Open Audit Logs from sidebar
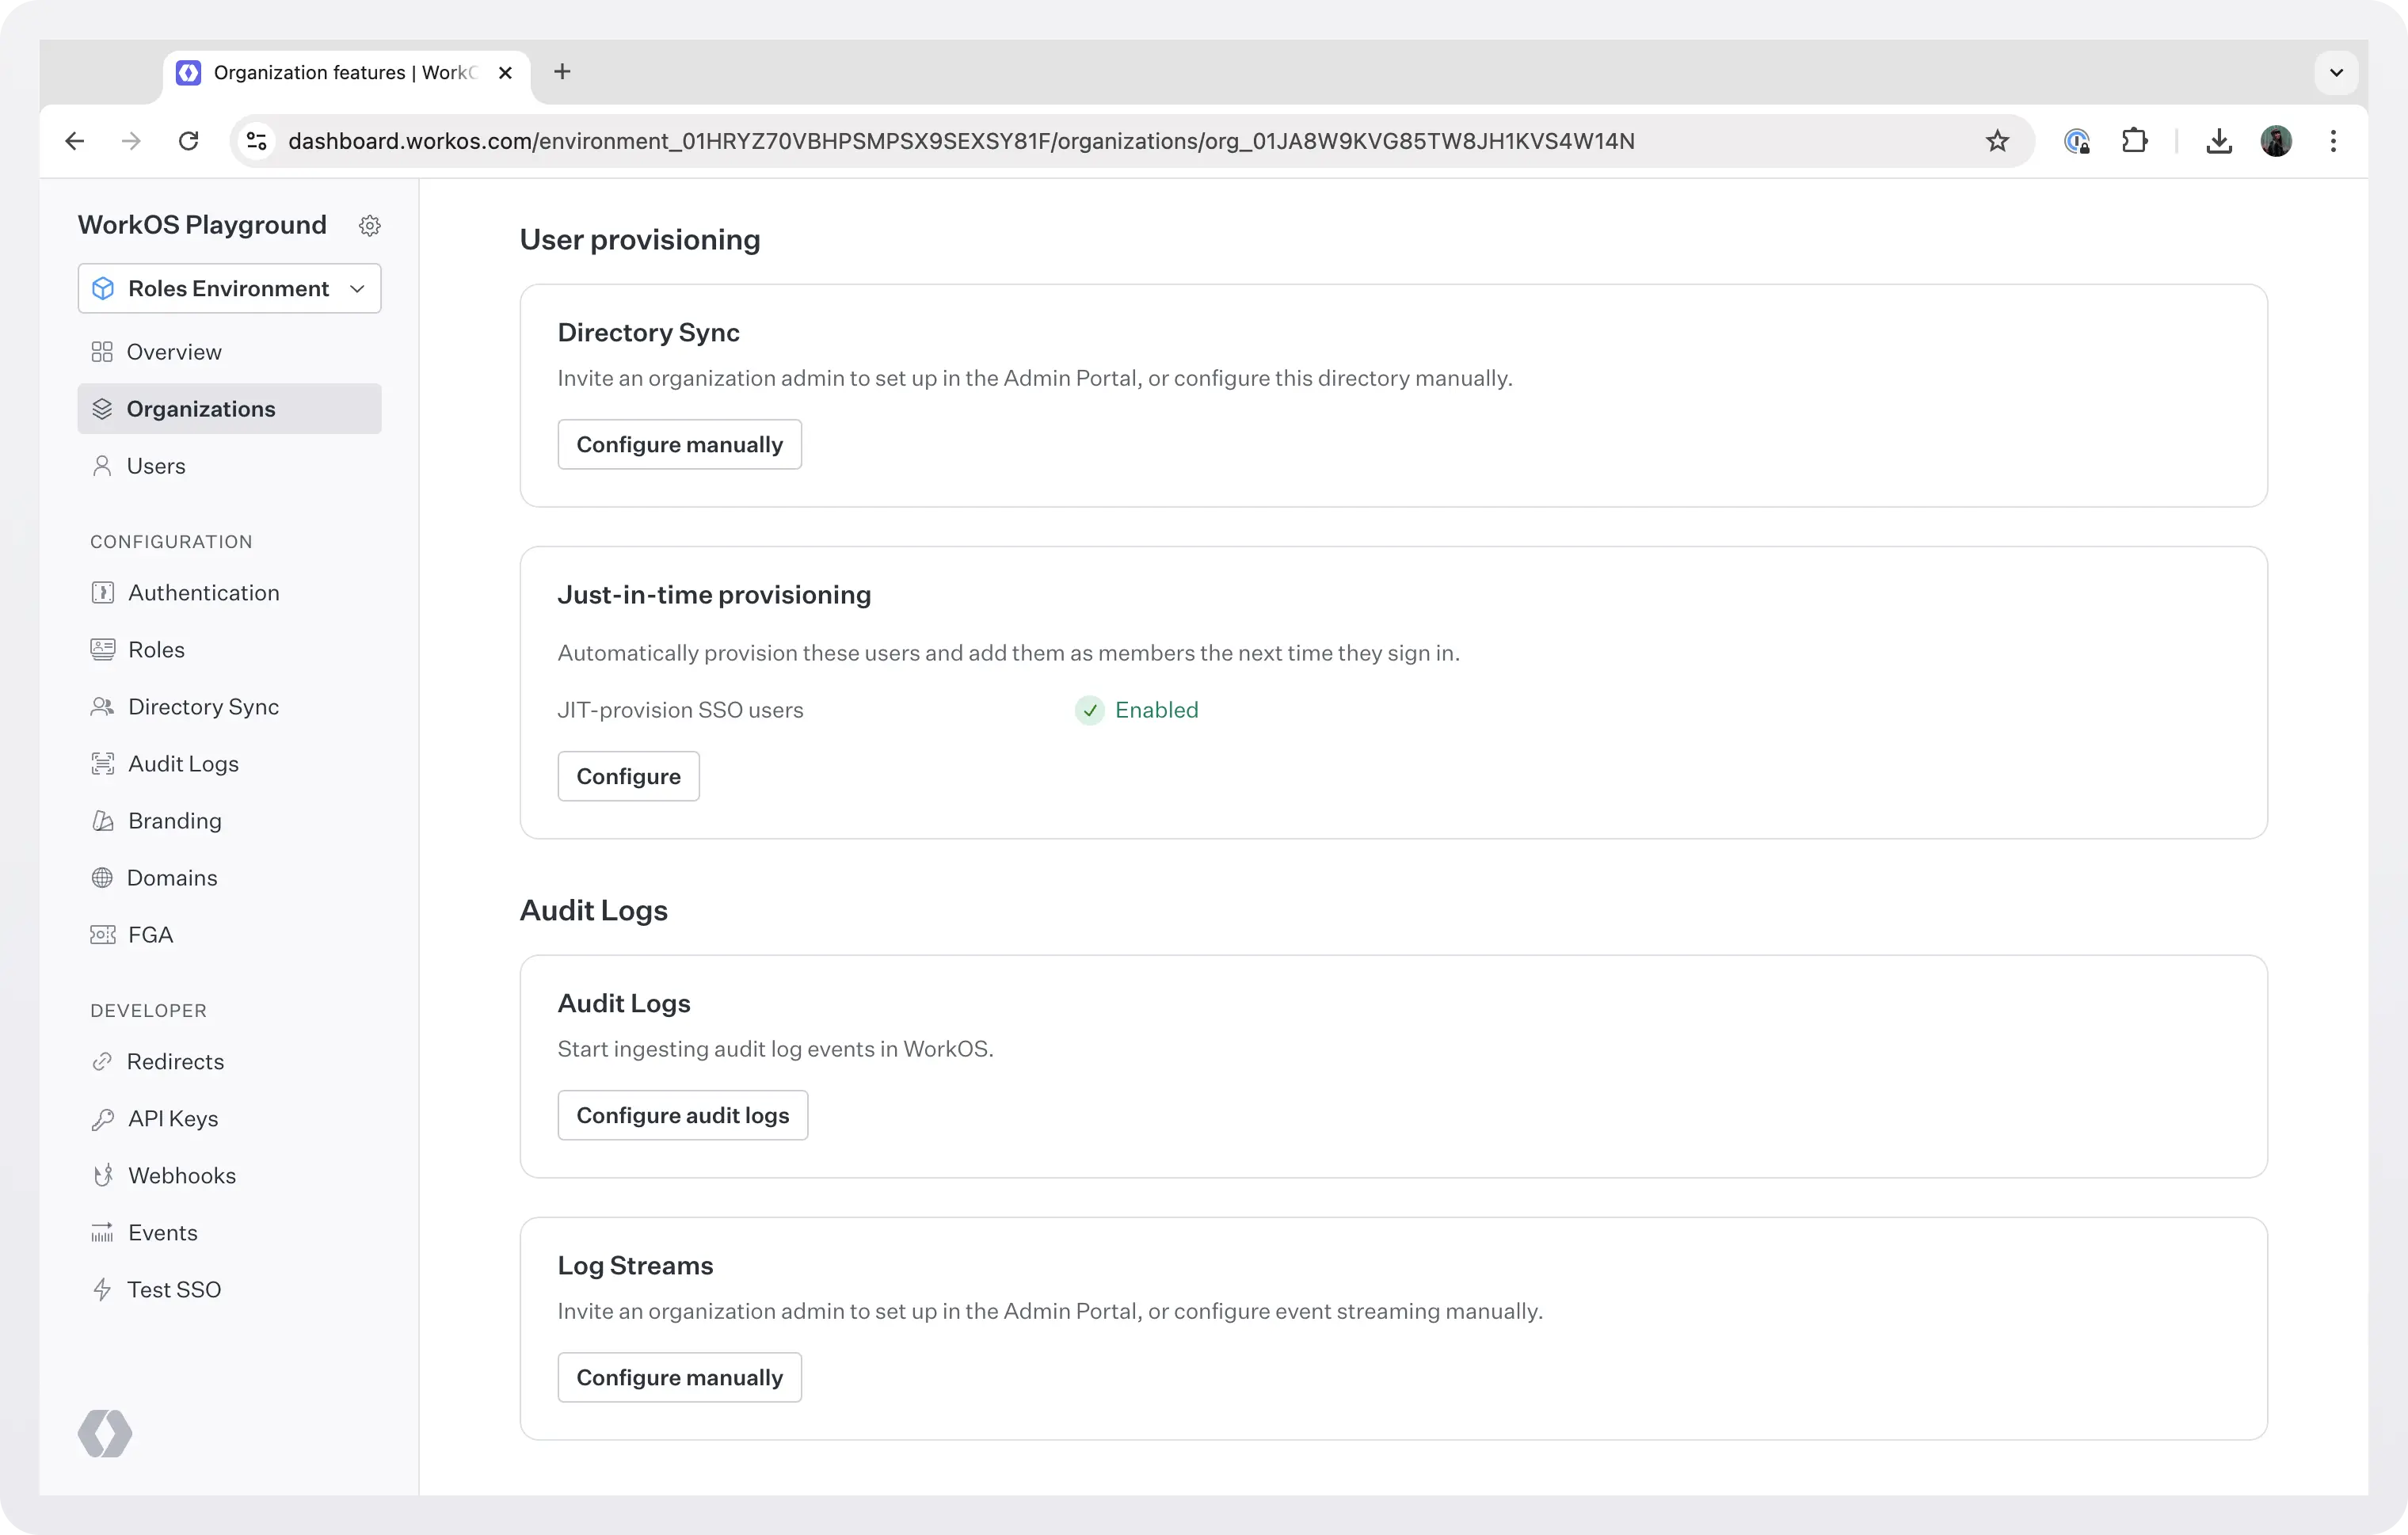The width and height of the screenshot is (2408, 1535). coord(229,764)
